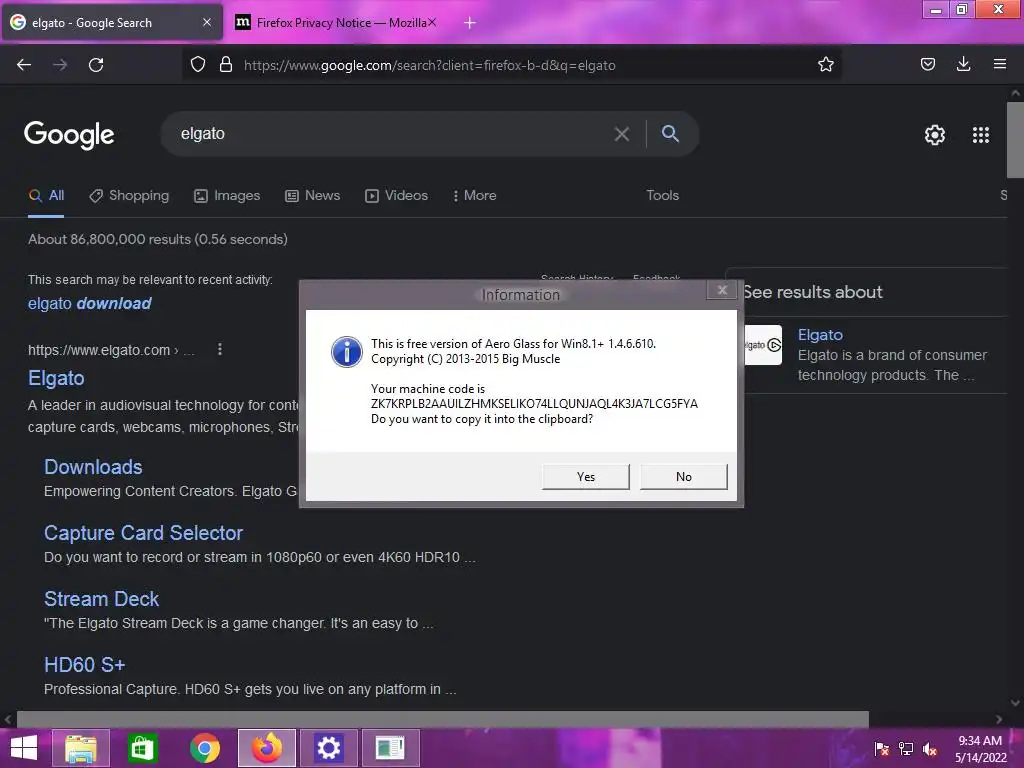
Task: Click the Action Center flag tray icon
Action: 882,749
